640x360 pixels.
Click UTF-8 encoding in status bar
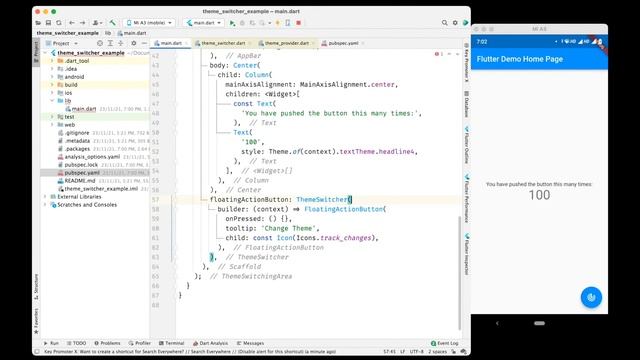[417, 351]
